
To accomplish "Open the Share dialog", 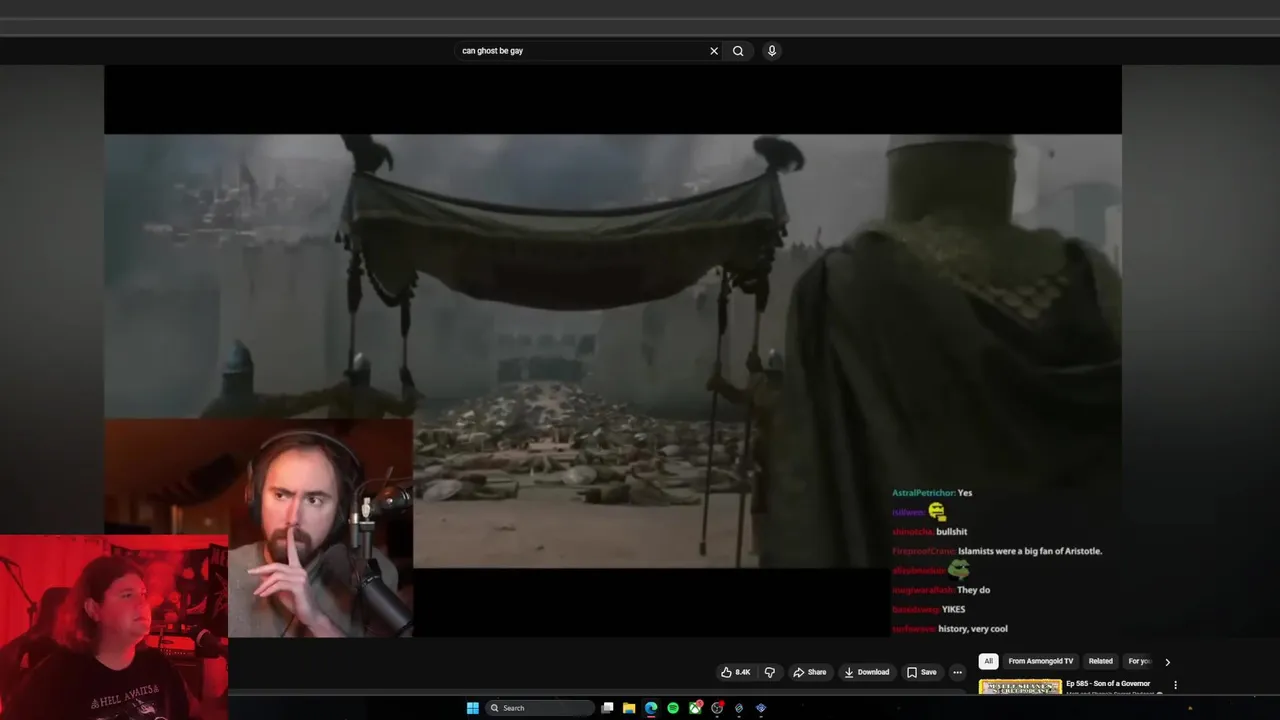I will pyautogui.click(x=810, y=672).
